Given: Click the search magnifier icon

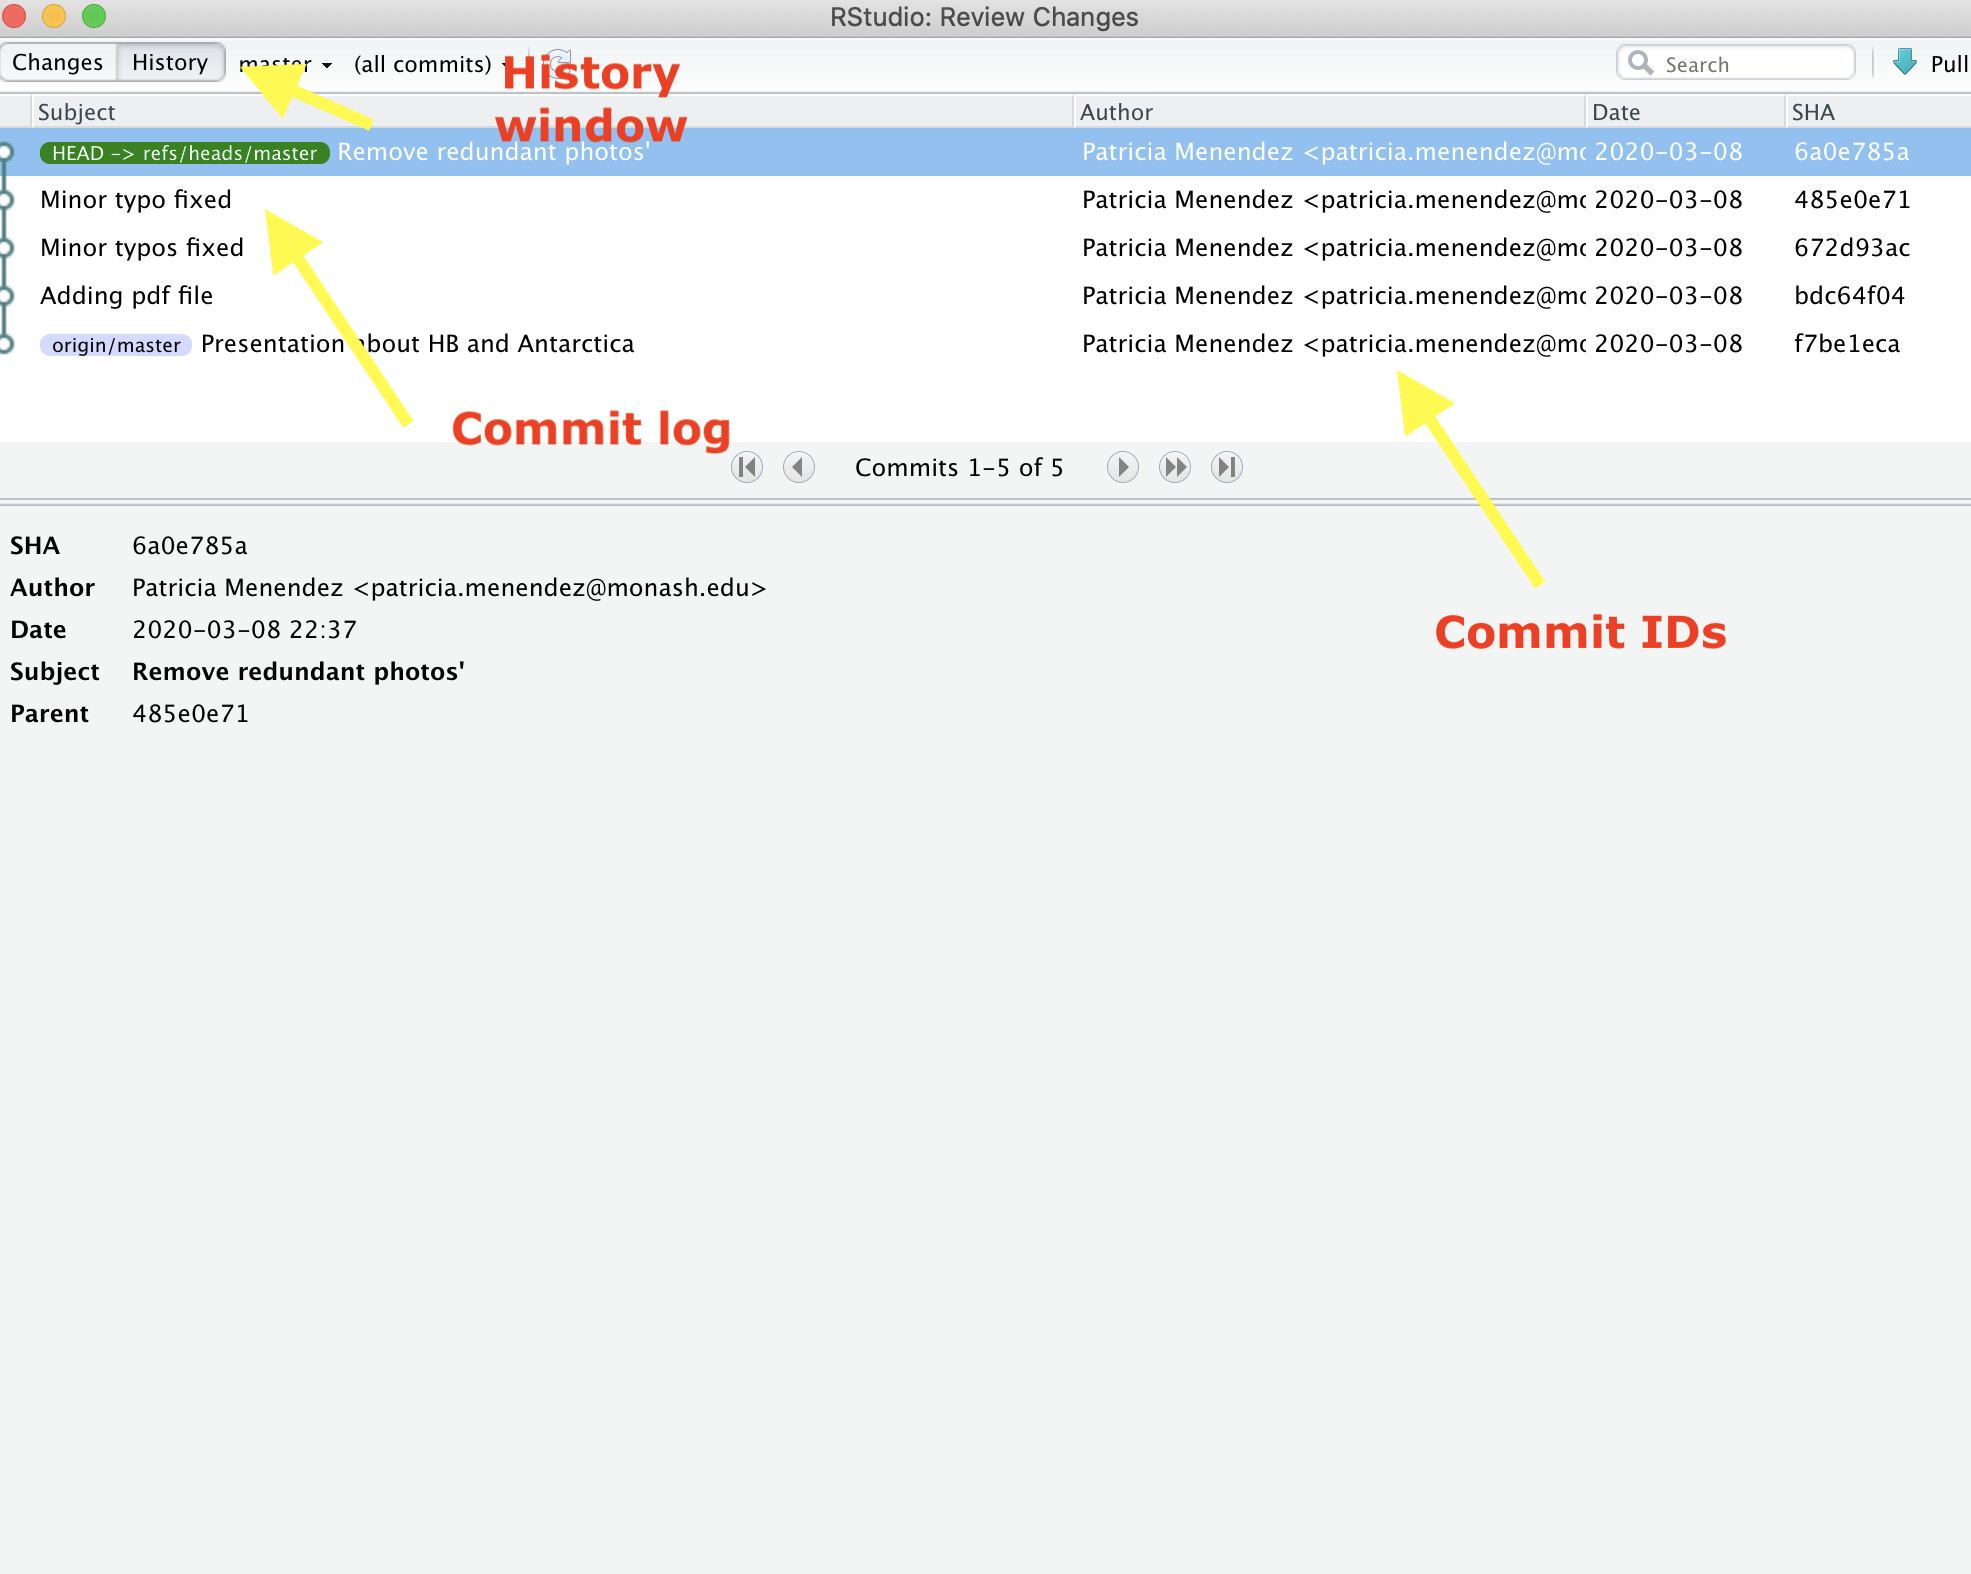Looking at the screenshot, I should coord(1640,63).
